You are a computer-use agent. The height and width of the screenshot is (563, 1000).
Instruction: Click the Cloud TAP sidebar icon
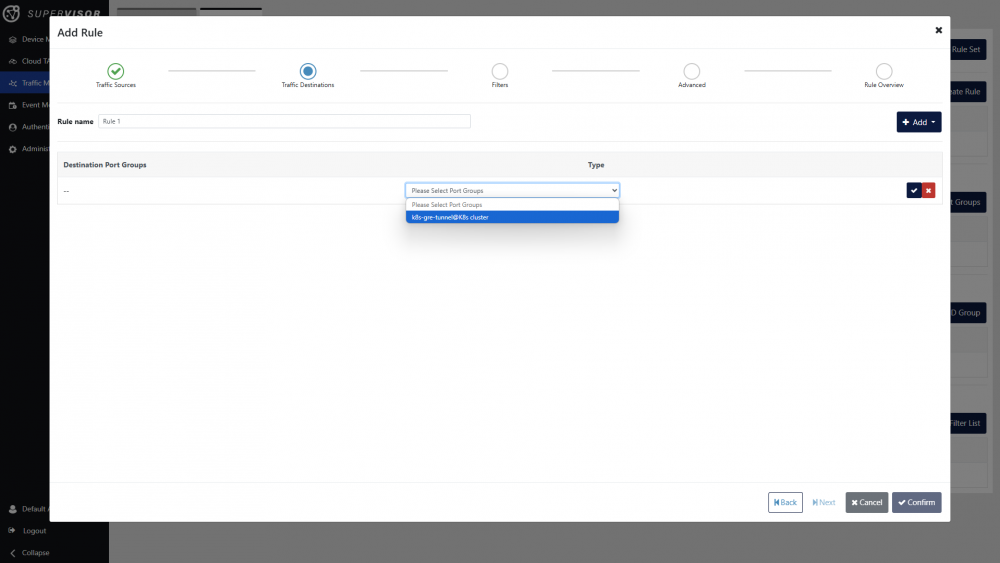tap(13, 61)
